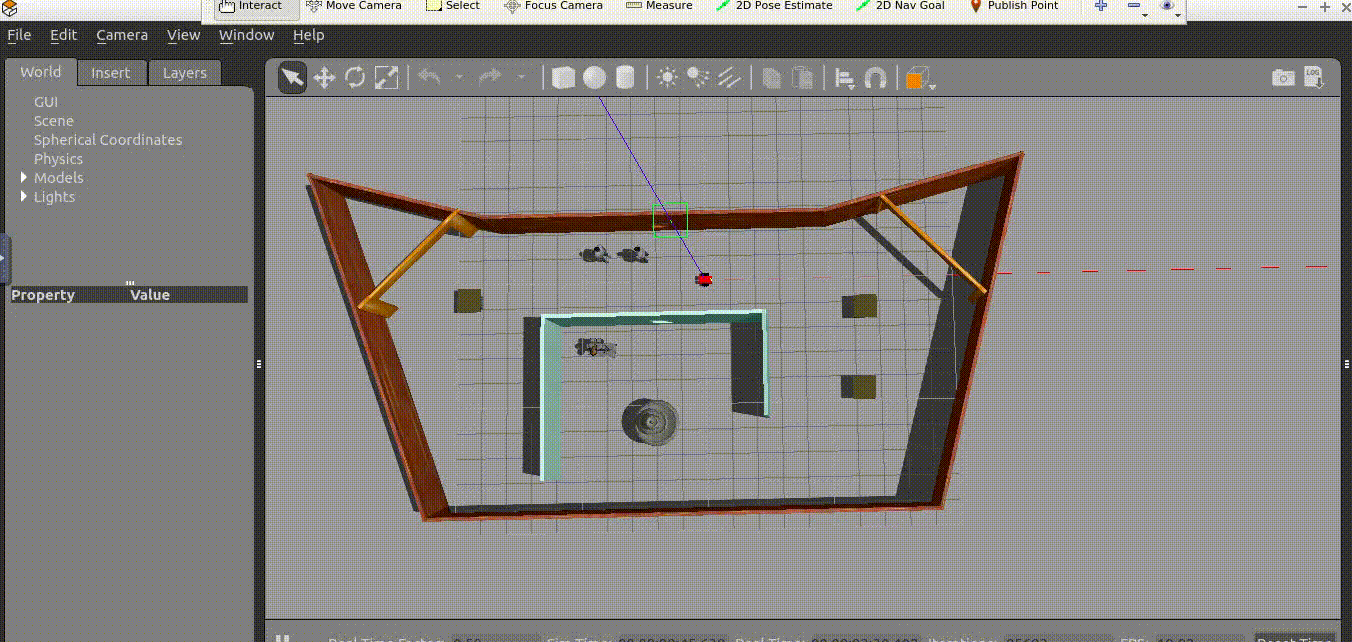Select GUI in the World tree

(46, 102)
